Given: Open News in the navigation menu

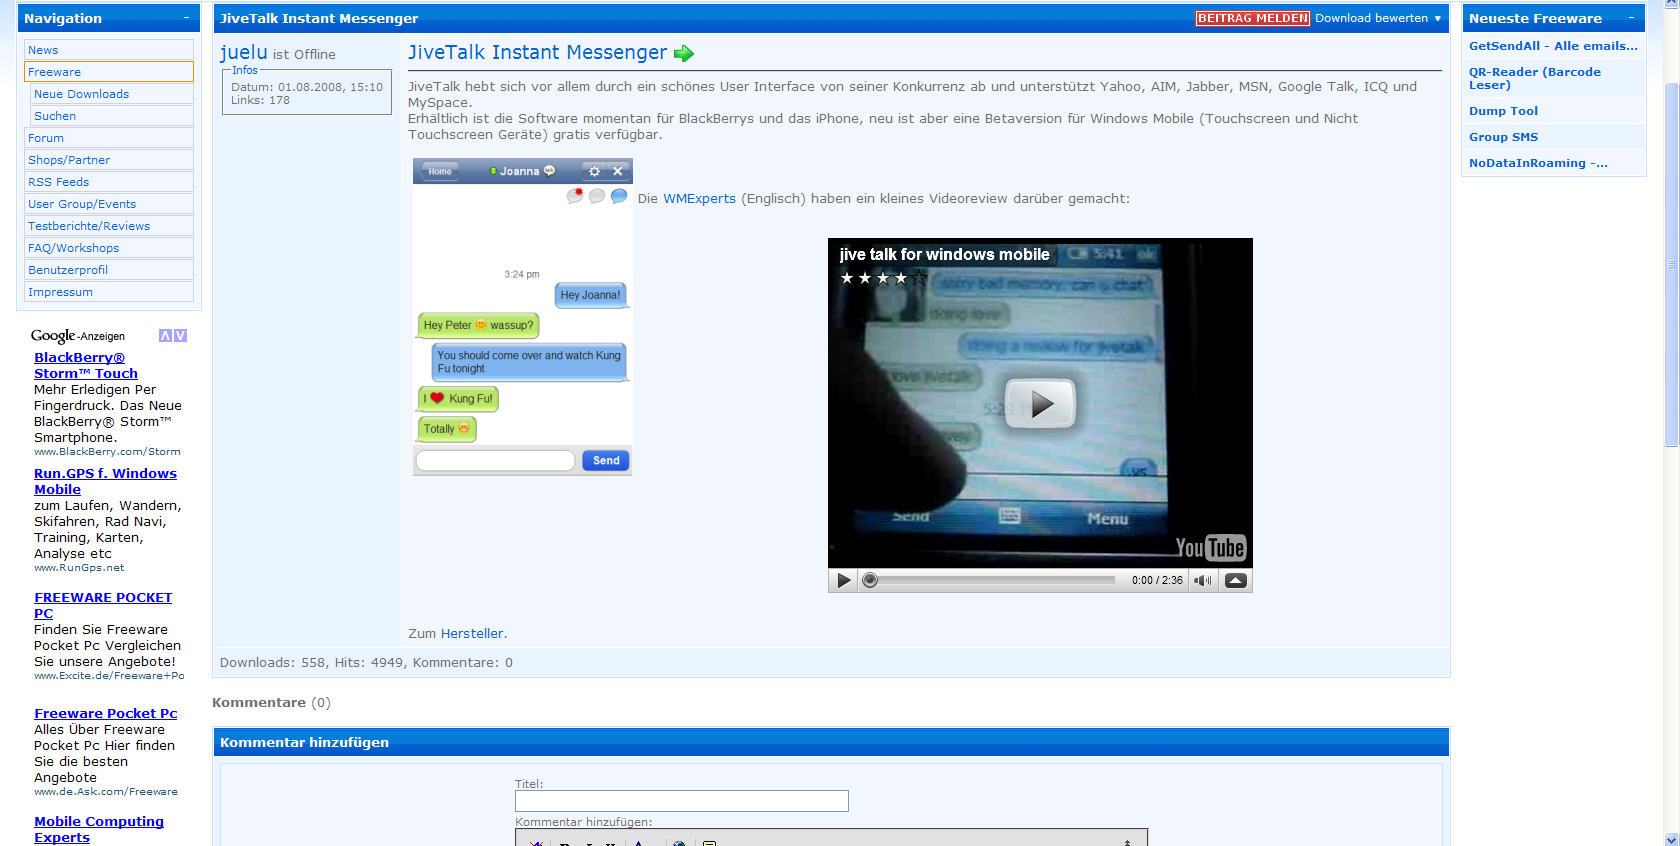Looking at the screenshot, I should point(109,50).
